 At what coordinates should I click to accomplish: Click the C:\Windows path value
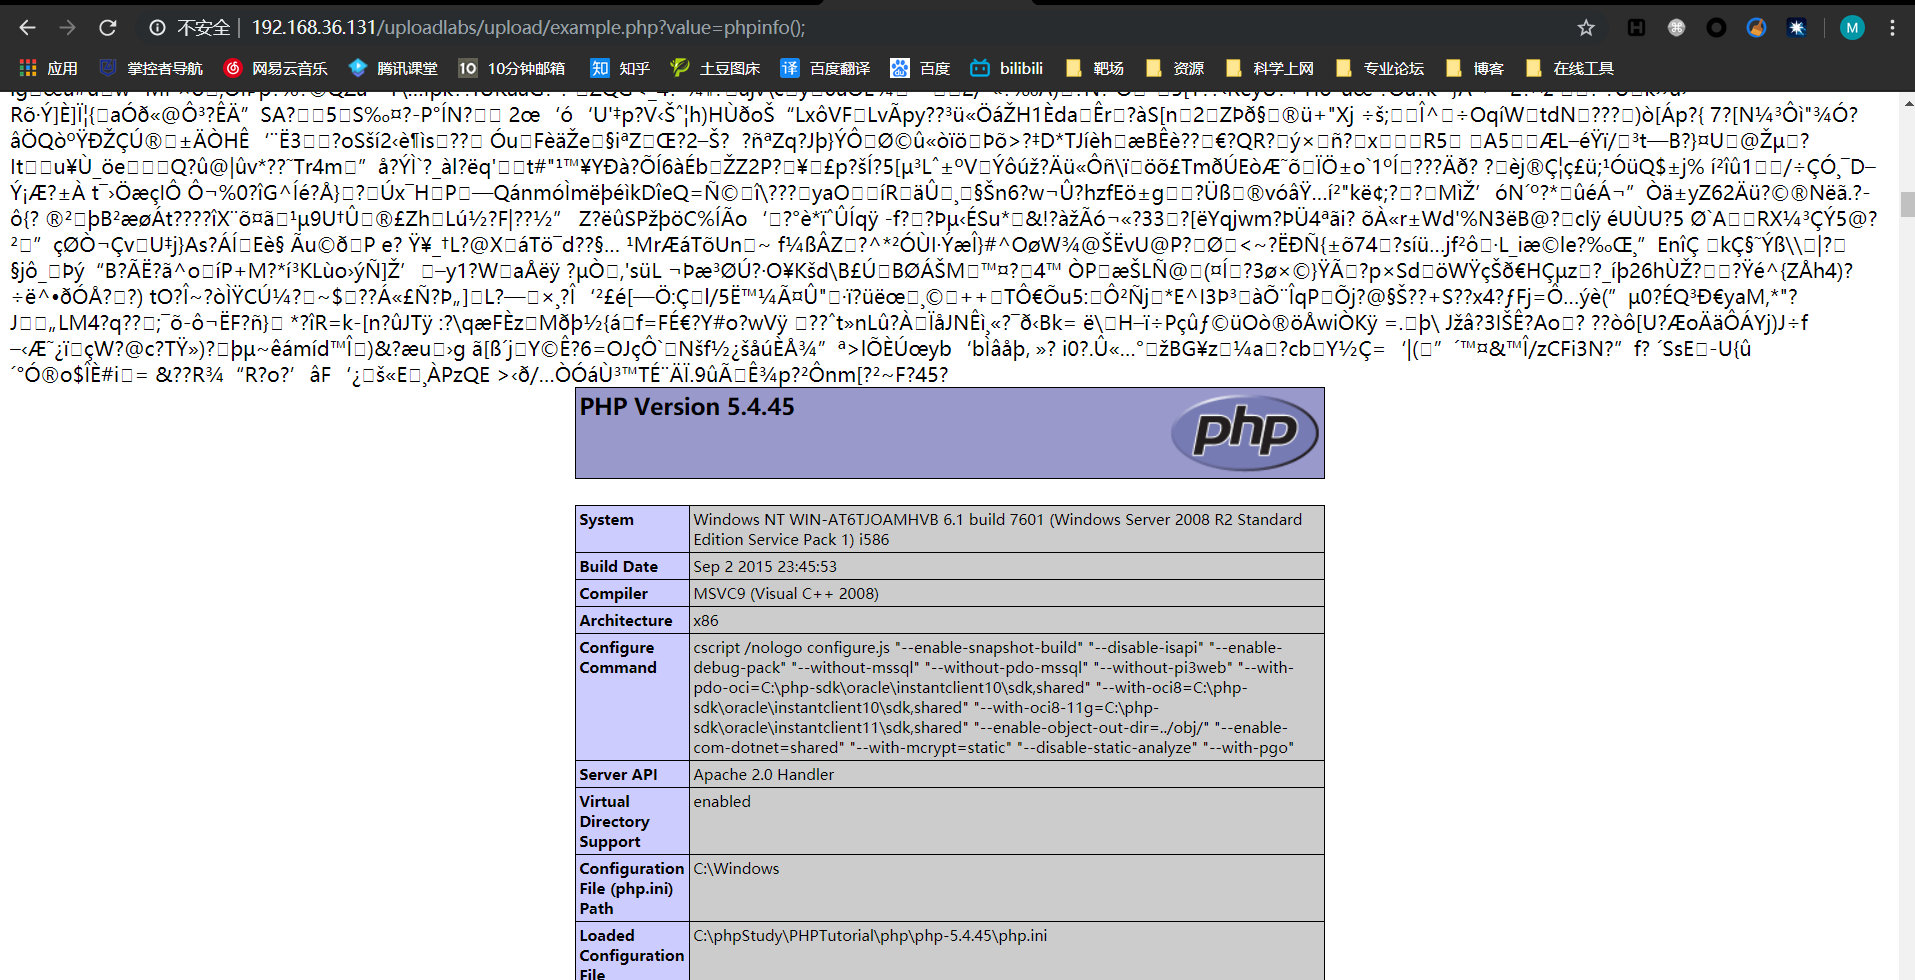point(736,868)
